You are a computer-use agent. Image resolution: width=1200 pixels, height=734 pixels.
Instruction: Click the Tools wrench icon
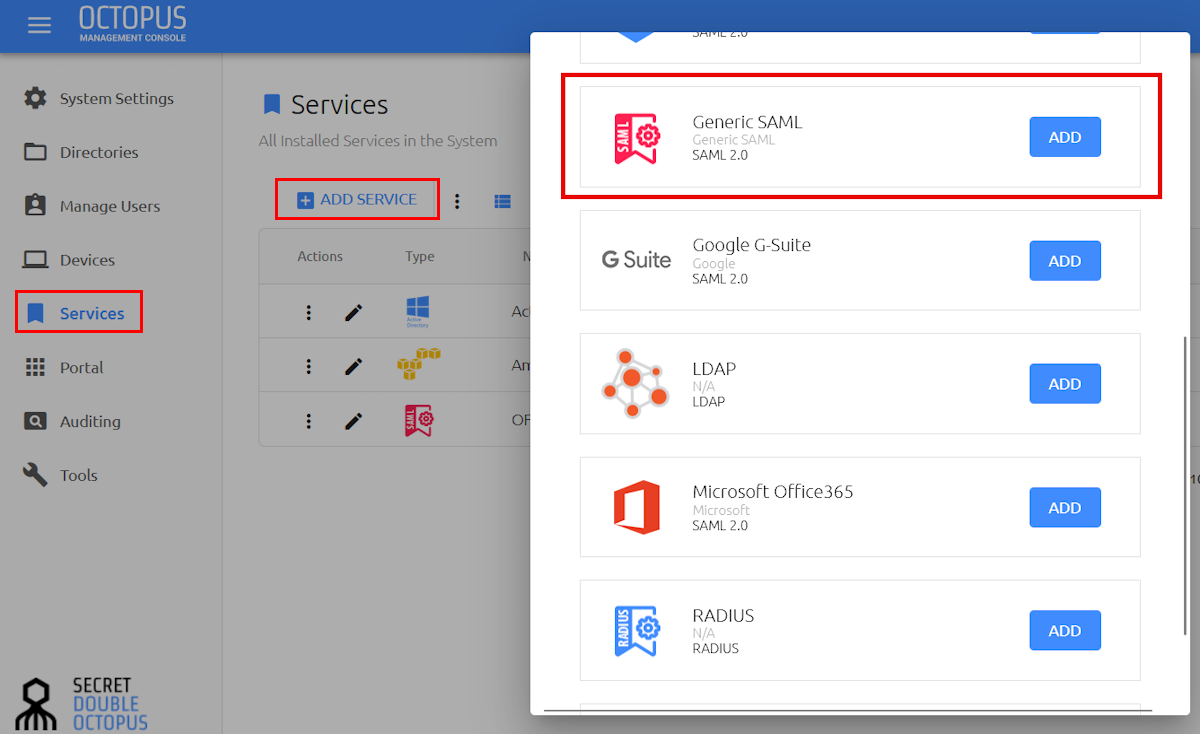click(35, 475)
